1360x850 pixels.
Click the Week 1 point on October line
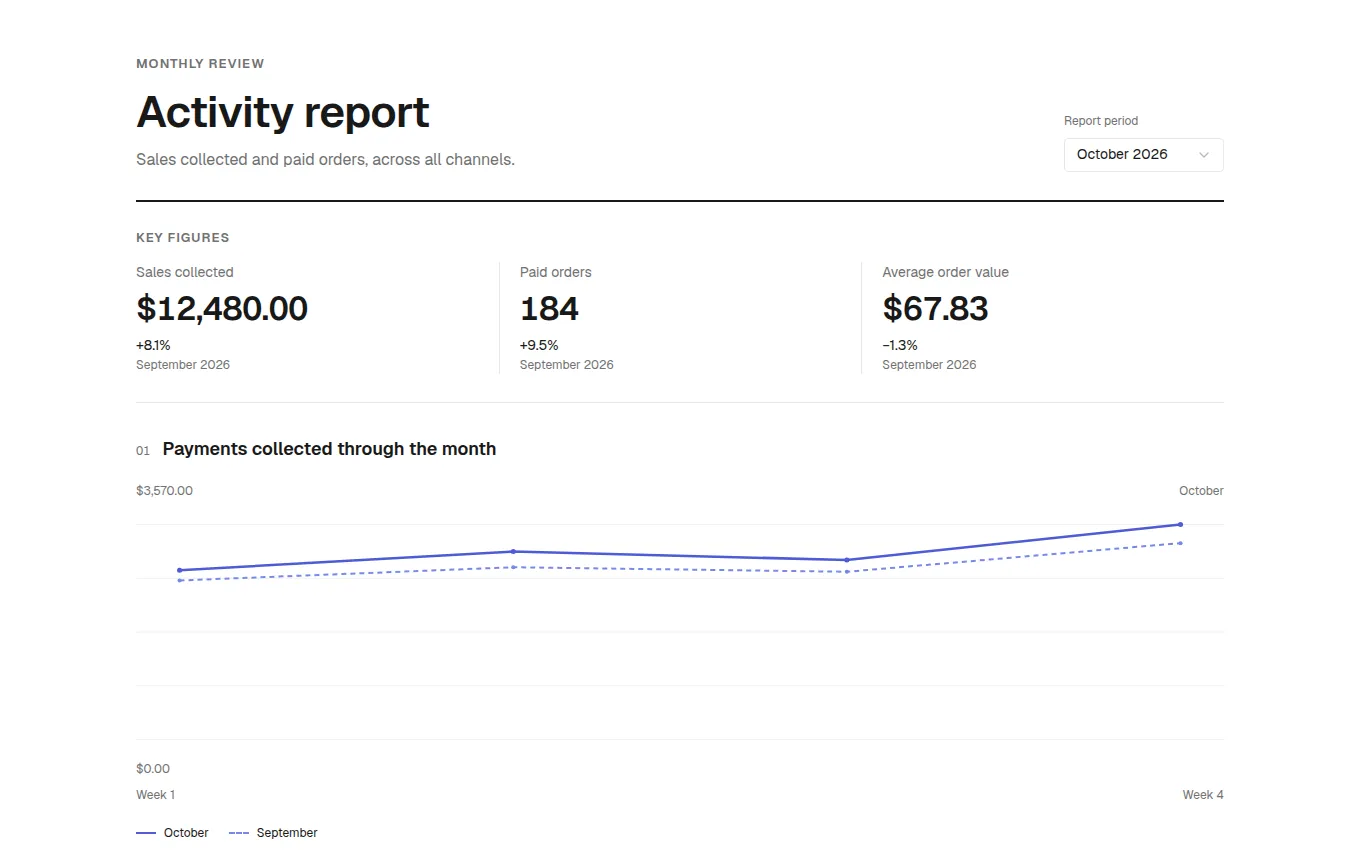click(x=179, y=570)
